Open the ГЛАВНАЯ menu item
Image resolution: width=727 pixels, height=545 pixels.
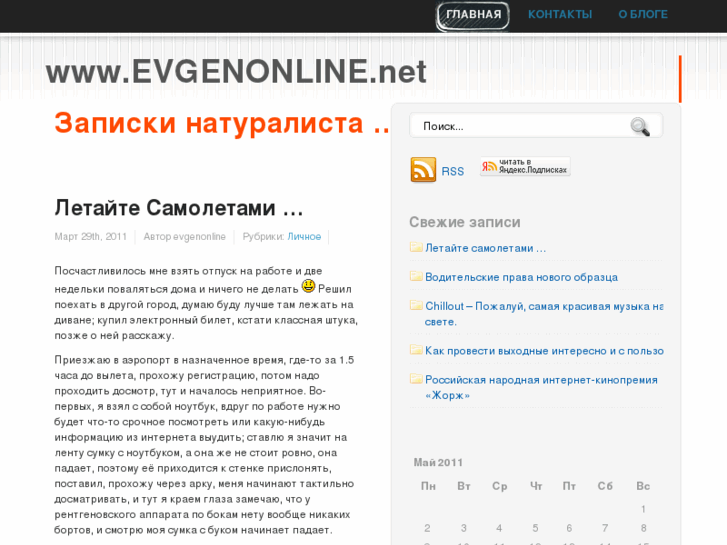472,15
